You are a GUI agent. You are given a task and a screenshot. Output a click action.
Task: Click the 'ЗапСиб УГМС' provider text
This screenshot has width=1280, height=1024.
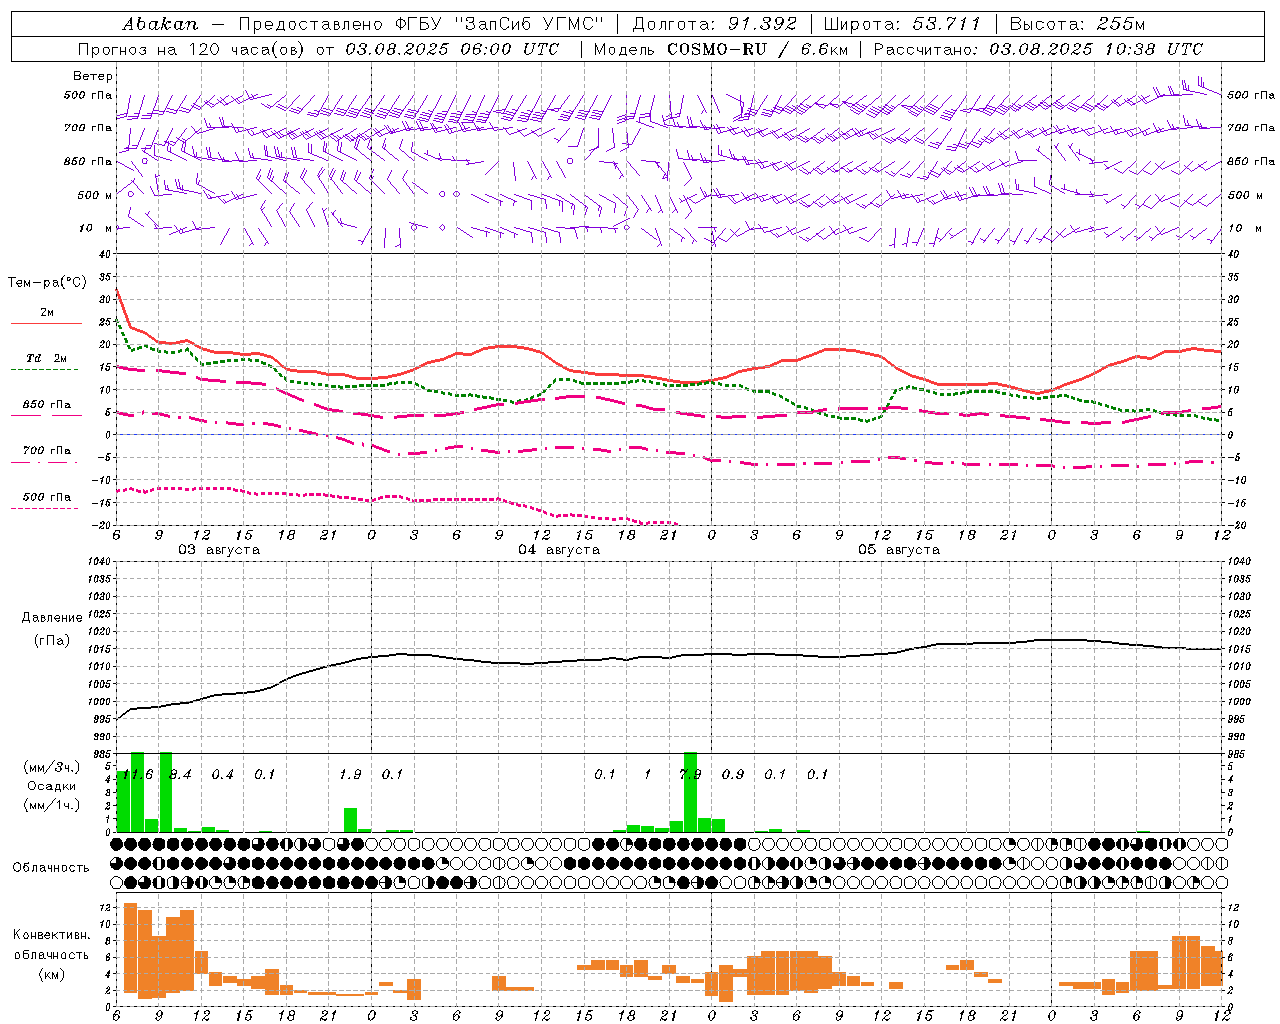(x=530, y=24)
